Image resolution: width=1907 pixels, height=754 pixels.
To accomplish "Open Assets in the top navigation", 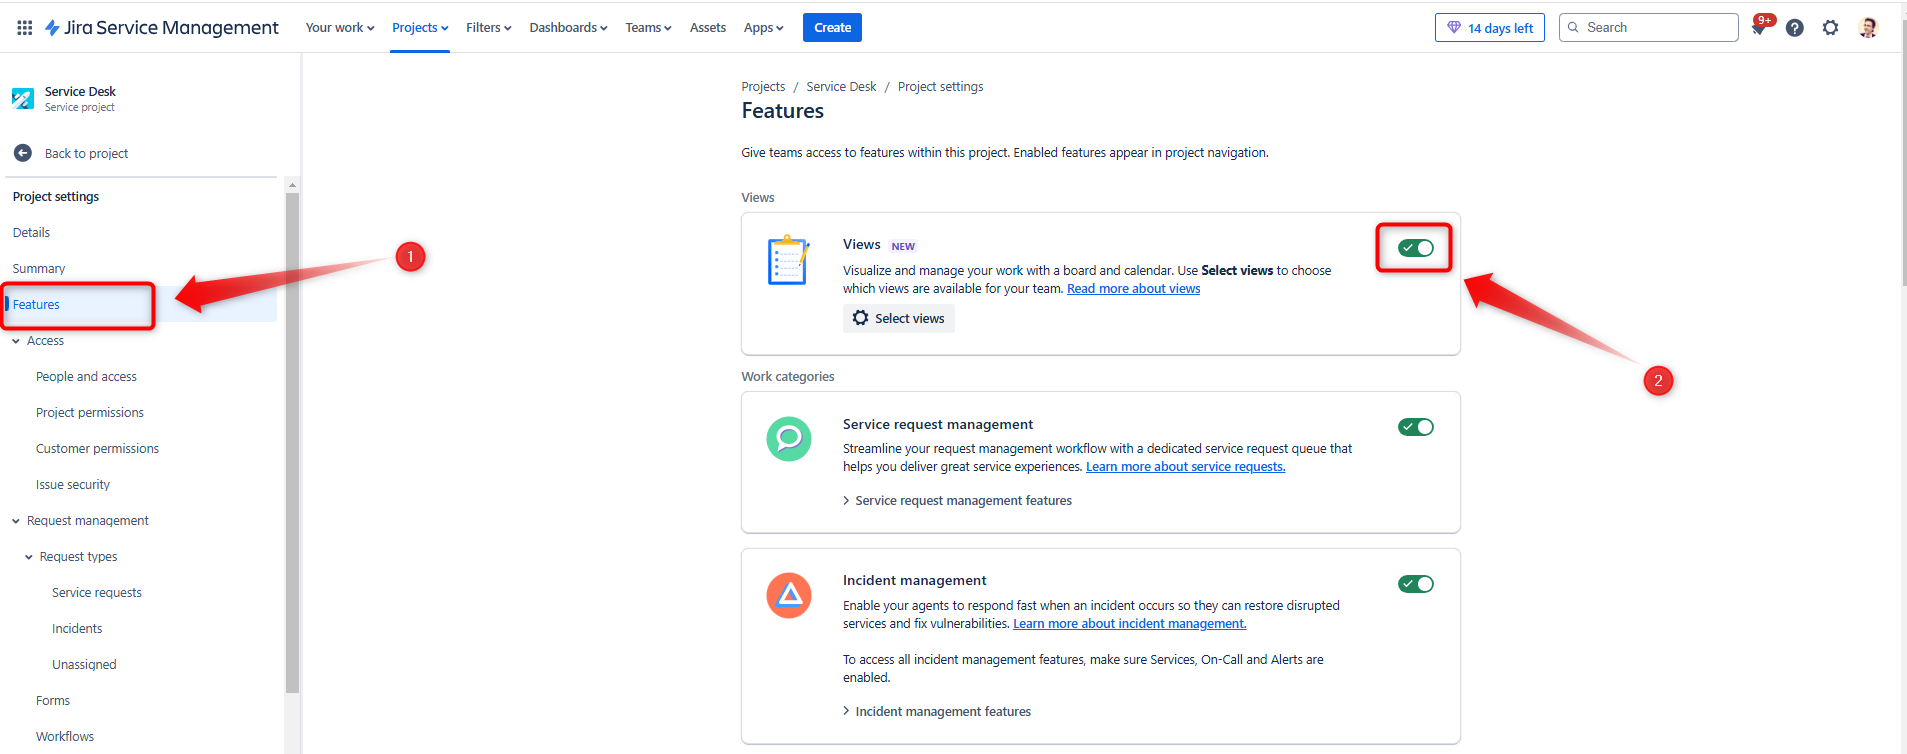I will point(708,28).
